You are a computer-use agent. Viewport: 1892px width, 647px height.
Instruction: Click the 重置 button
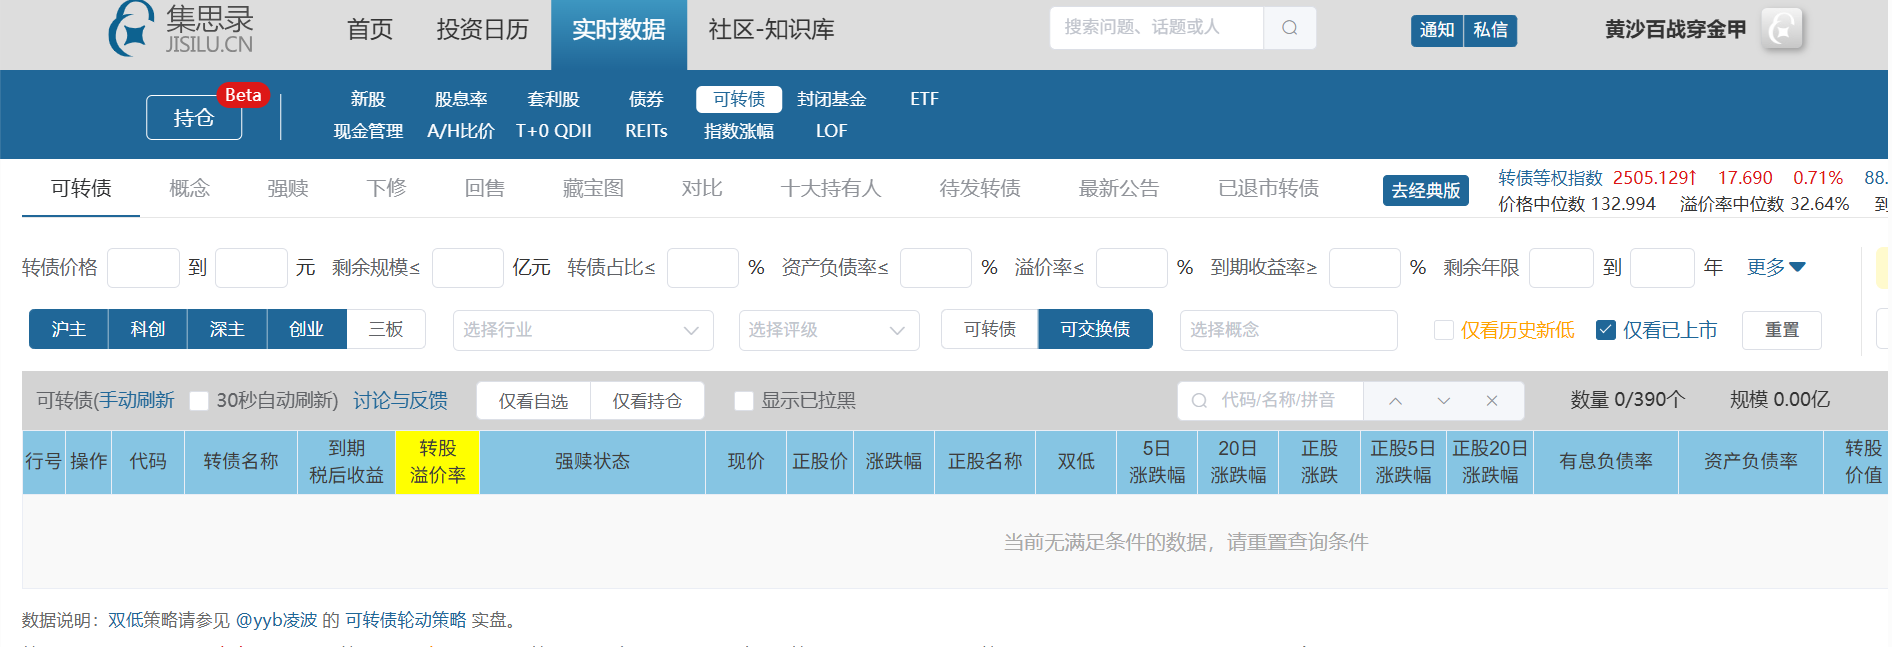pyautogui.click(x=1781, y=330)
